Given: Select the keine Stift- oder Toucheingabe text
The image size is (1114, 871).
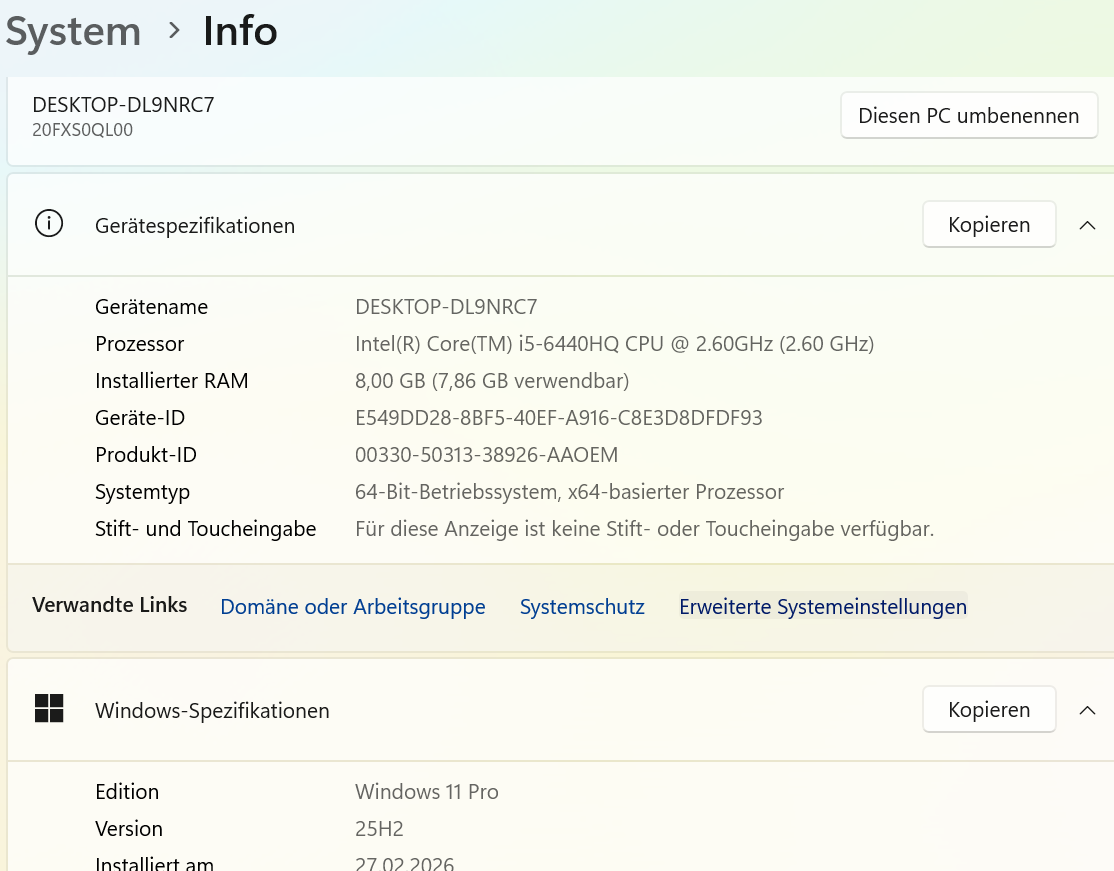Looking at the screenshot, I should tap(644, 529).
